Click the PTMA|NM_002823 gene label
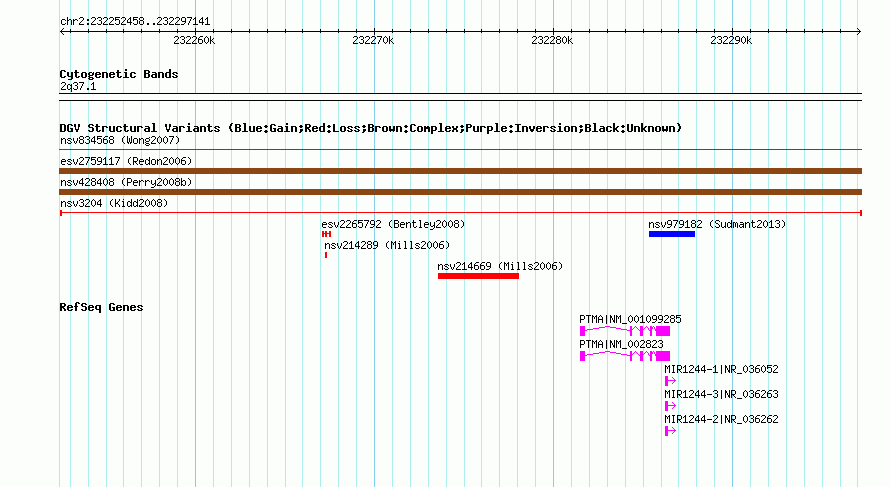The image size is (890, 487). click(x=621, y=345)
